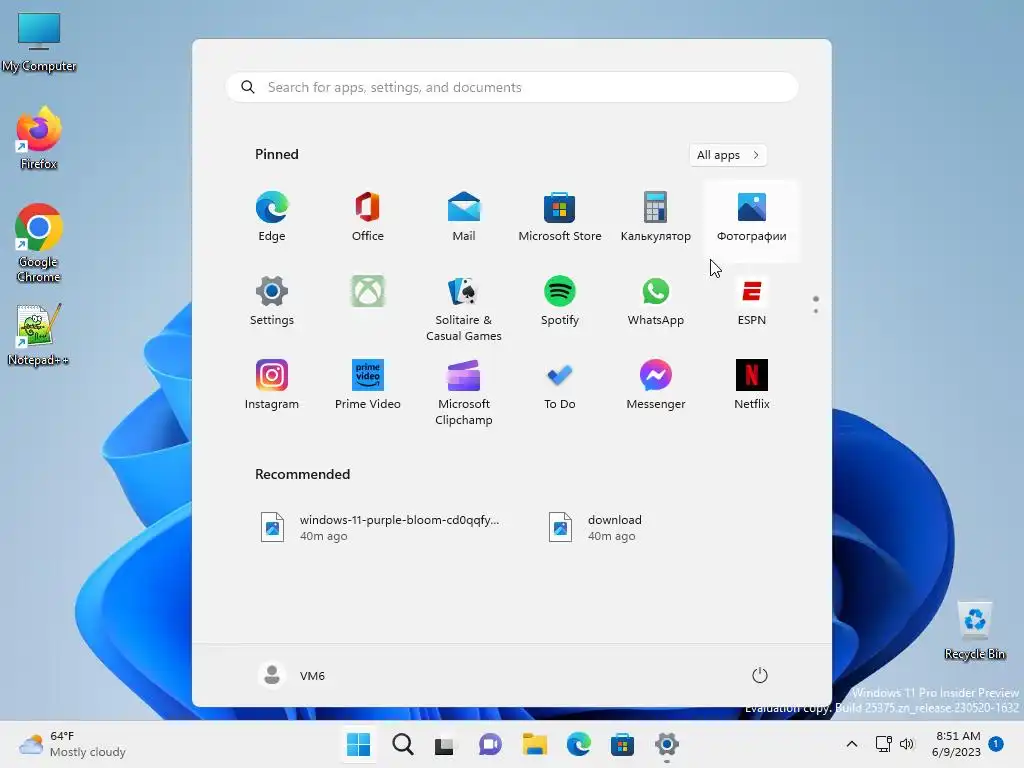
Task: Open the VM6 user account menu
Action: pos(291,675)
